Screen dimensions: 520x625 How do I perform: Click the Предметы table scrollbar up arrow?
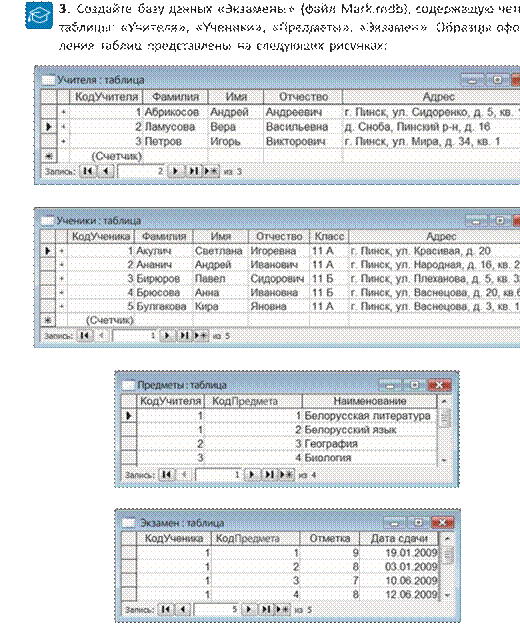444,401
